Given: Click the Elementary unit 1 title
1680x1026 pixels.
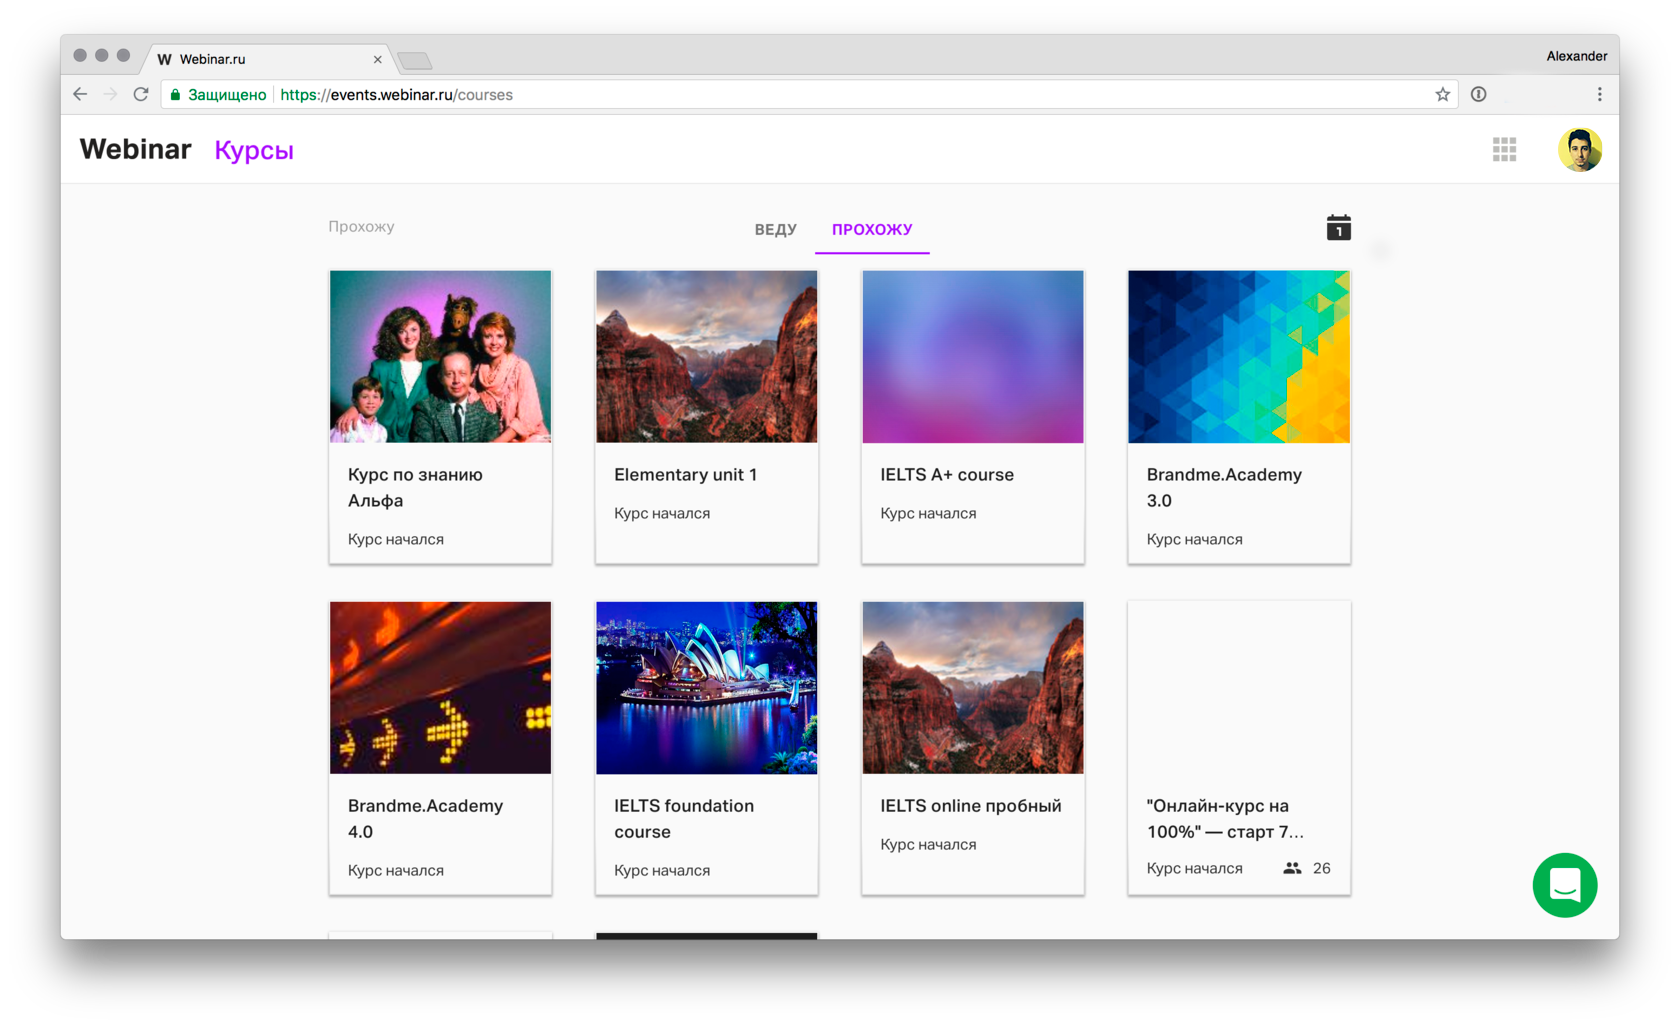Looking at the screenshot, I should [685, 474].
